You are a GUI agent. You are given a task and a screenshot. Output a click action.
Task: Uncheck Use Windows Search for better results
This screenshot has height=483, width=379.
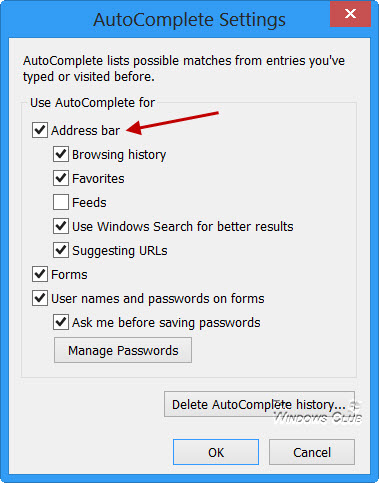tap(61, 226)
